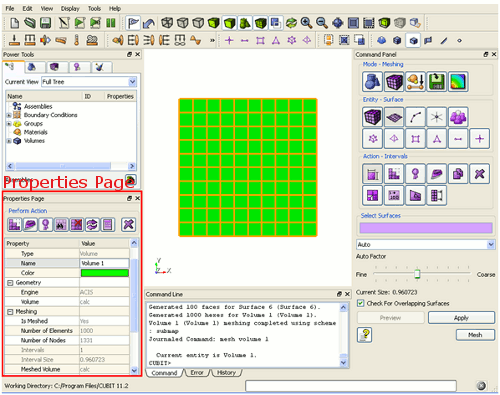The width and height of the screenshot is (500, 395).
Task: Expand the Volumes tree node
Action: tap(9, 141)
